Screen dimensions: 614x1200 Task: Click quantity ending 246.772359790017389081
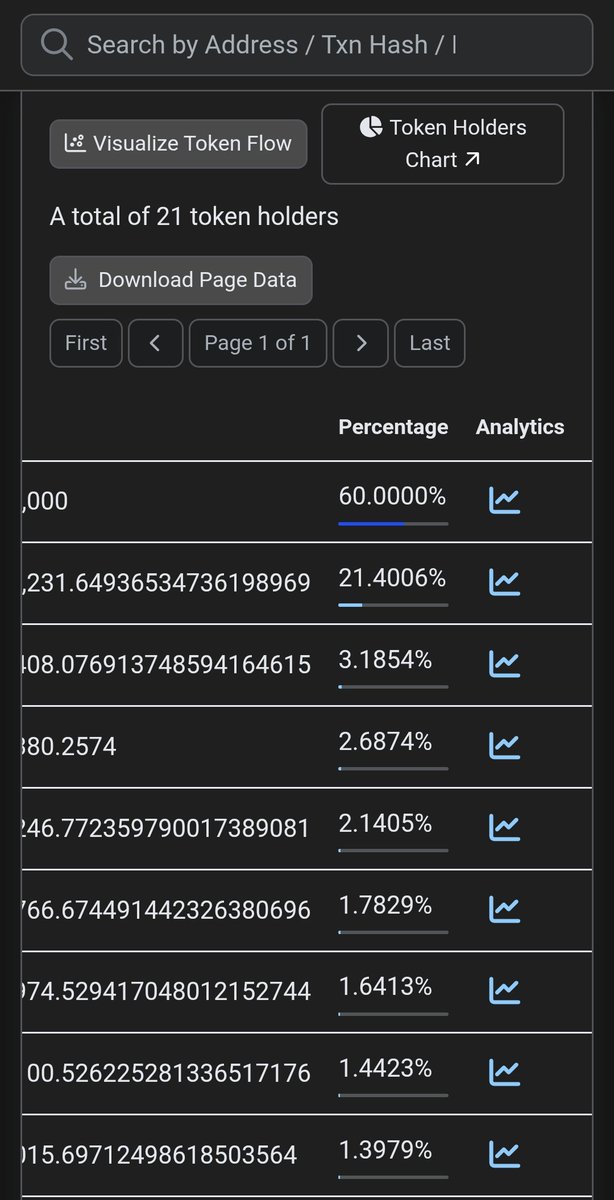coord(166,828)
